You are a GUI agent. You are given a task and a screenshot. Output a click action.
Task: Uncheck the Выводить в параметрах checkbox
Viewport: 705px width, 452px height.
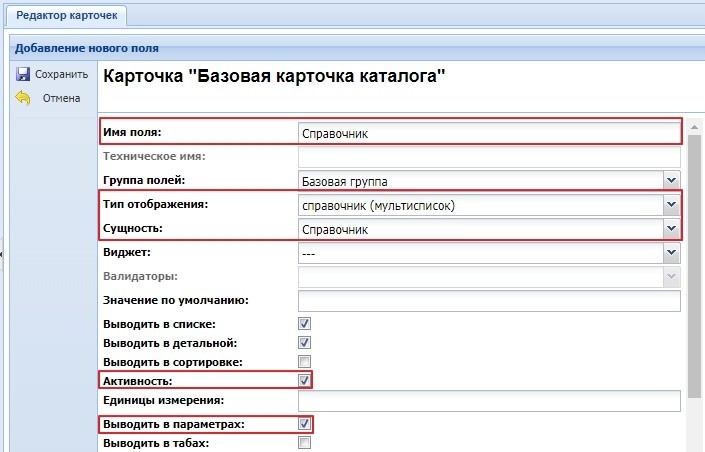point(305,424)
